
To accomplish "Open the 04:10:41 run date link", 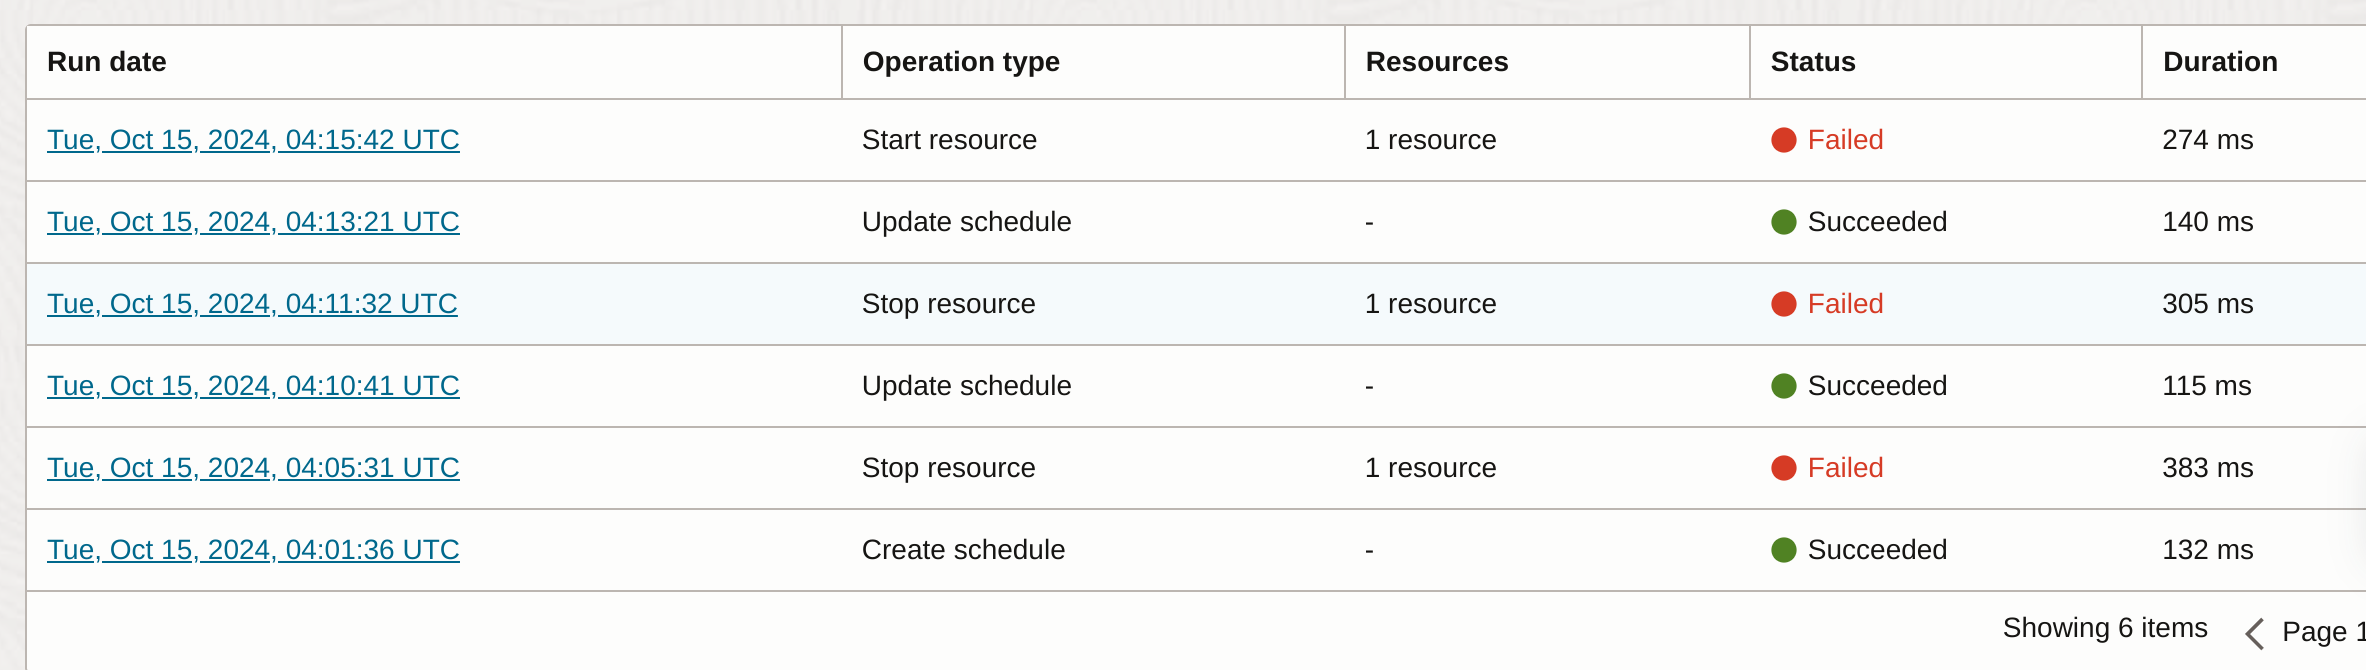I will [253, 386].
